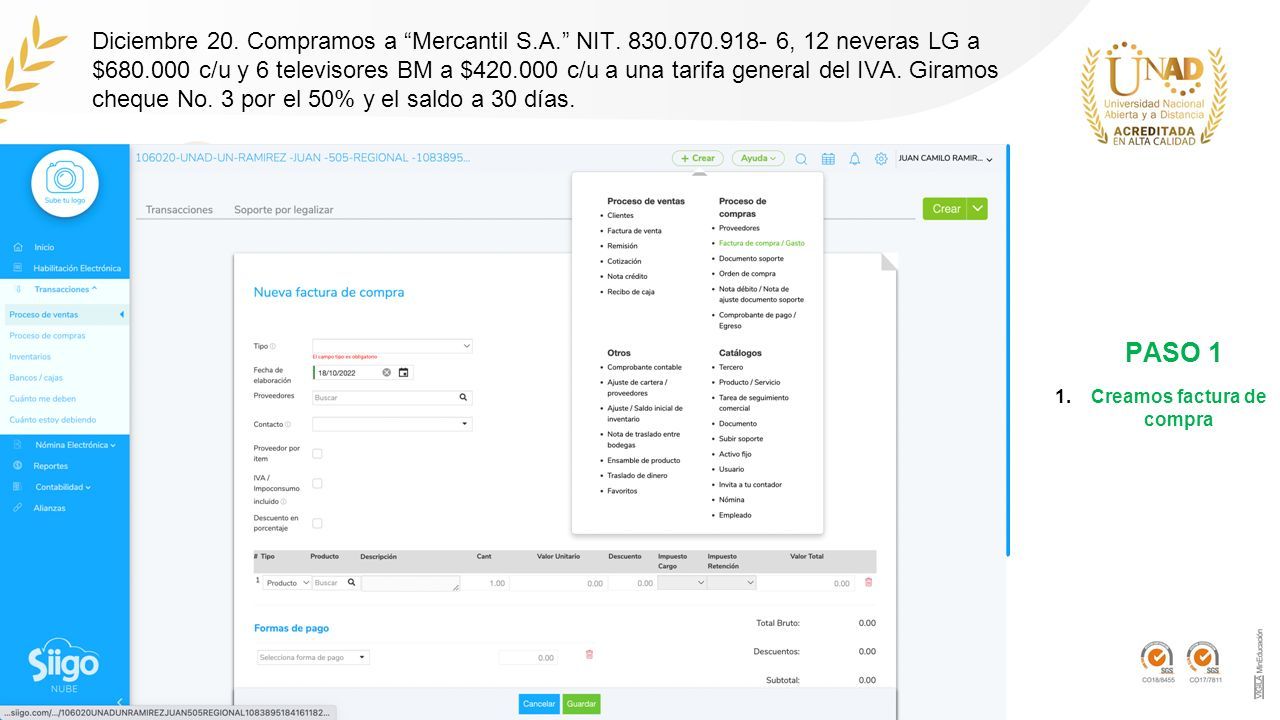Screen dimensions: 1280x720
Task: Click the Guardar button
Action: pos(581,704)
